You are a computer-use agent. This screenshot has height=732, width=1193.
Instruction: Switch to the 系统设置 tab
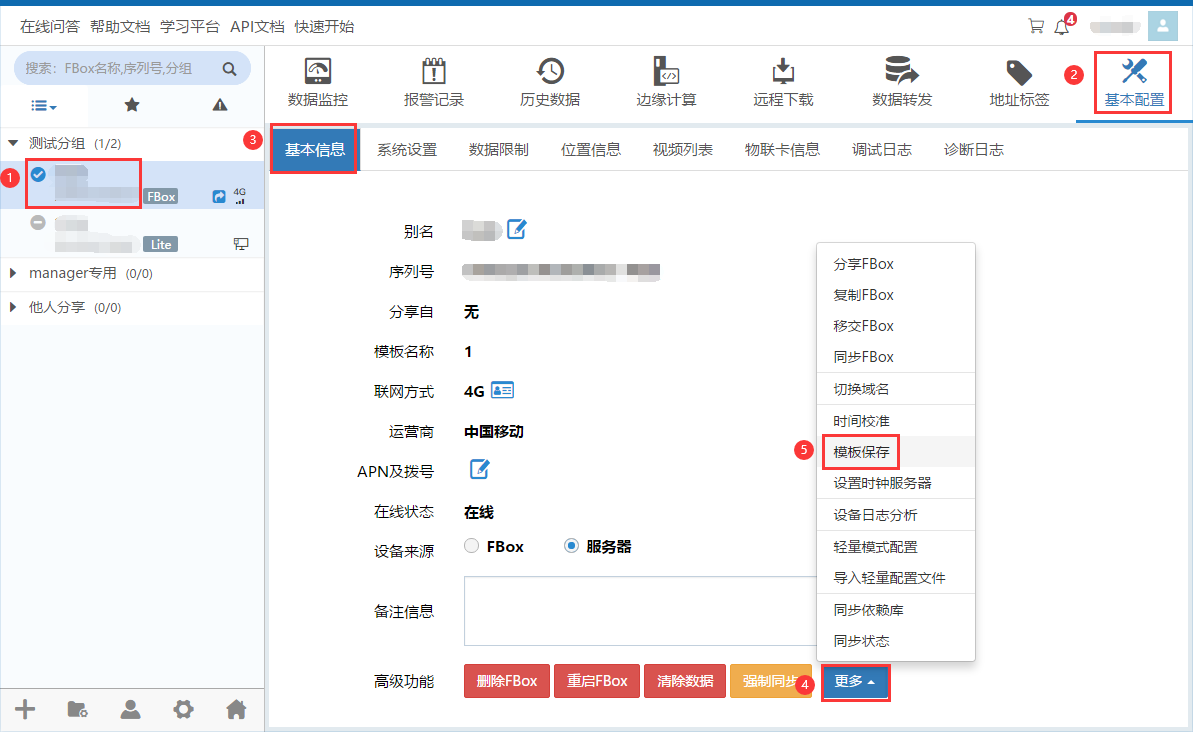407,150
